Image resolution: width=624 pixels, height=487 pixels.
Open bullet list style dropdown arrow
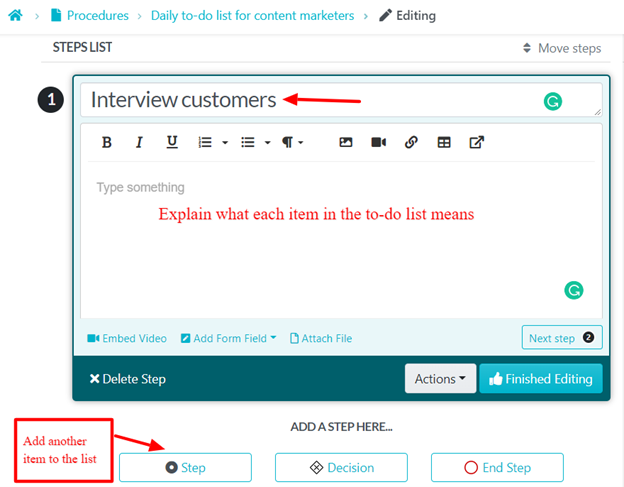(267, 142)
